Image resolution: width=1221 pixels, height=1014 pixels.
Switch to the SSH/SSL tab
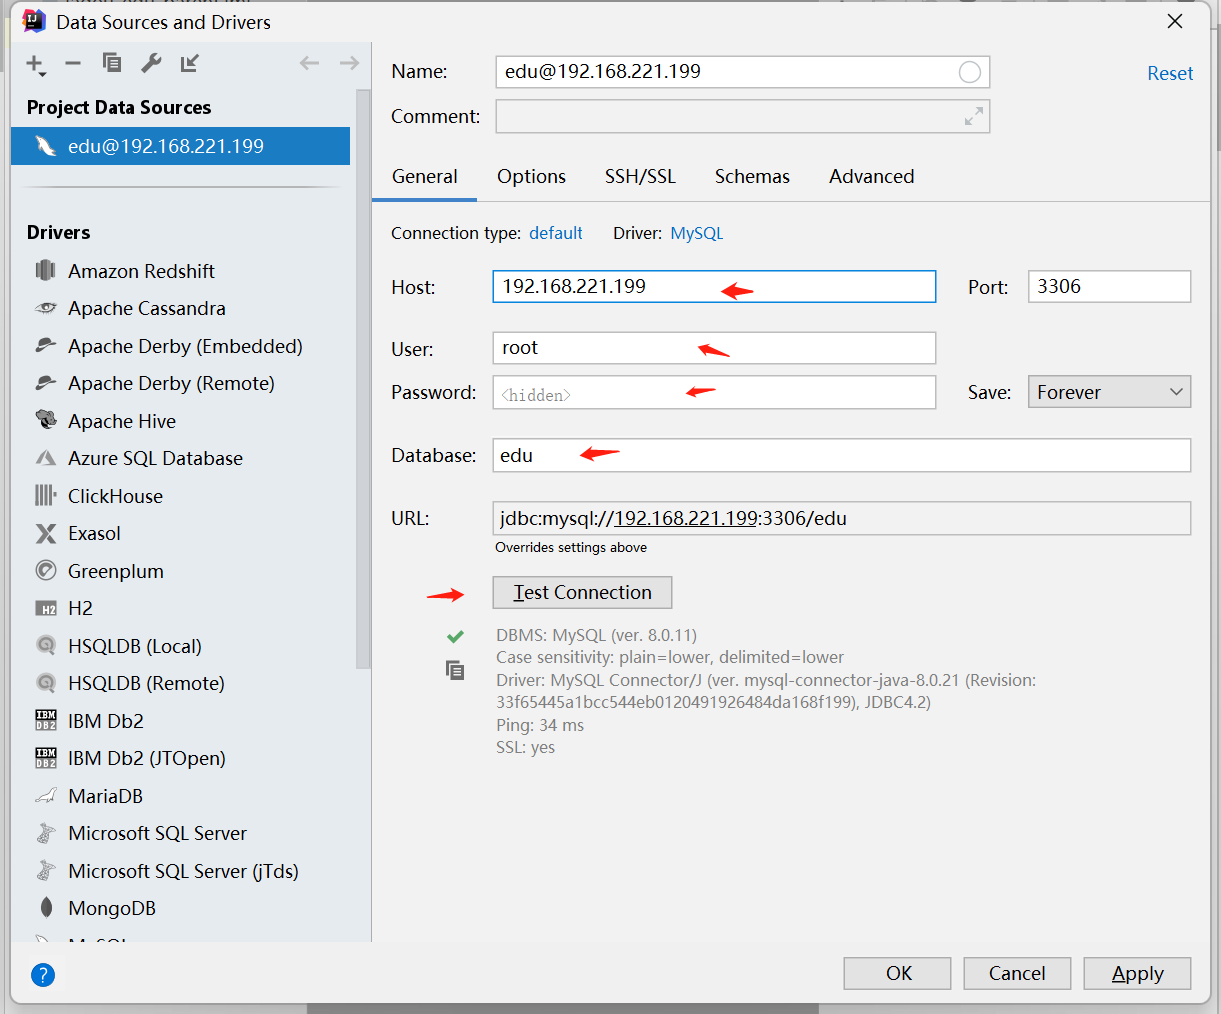click(x=640, y=176)
